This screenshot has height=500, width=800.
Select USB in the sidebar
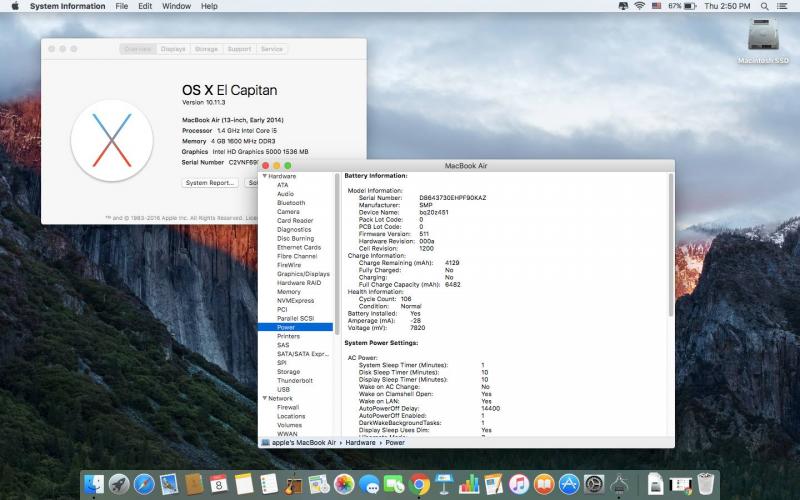pyautogui.click(x=283, y=389)
